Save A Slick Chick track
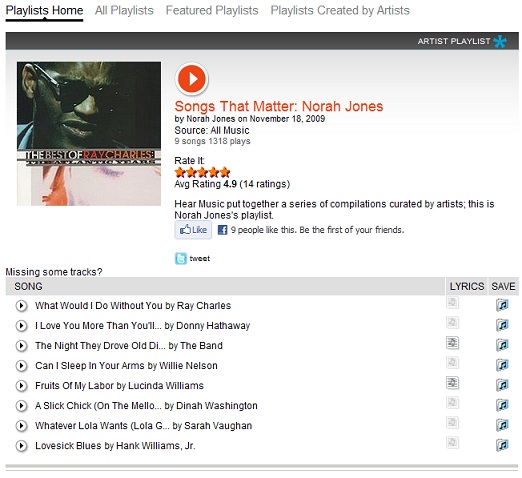This screenshot has width=522, height=478. (x=502, y=405)
